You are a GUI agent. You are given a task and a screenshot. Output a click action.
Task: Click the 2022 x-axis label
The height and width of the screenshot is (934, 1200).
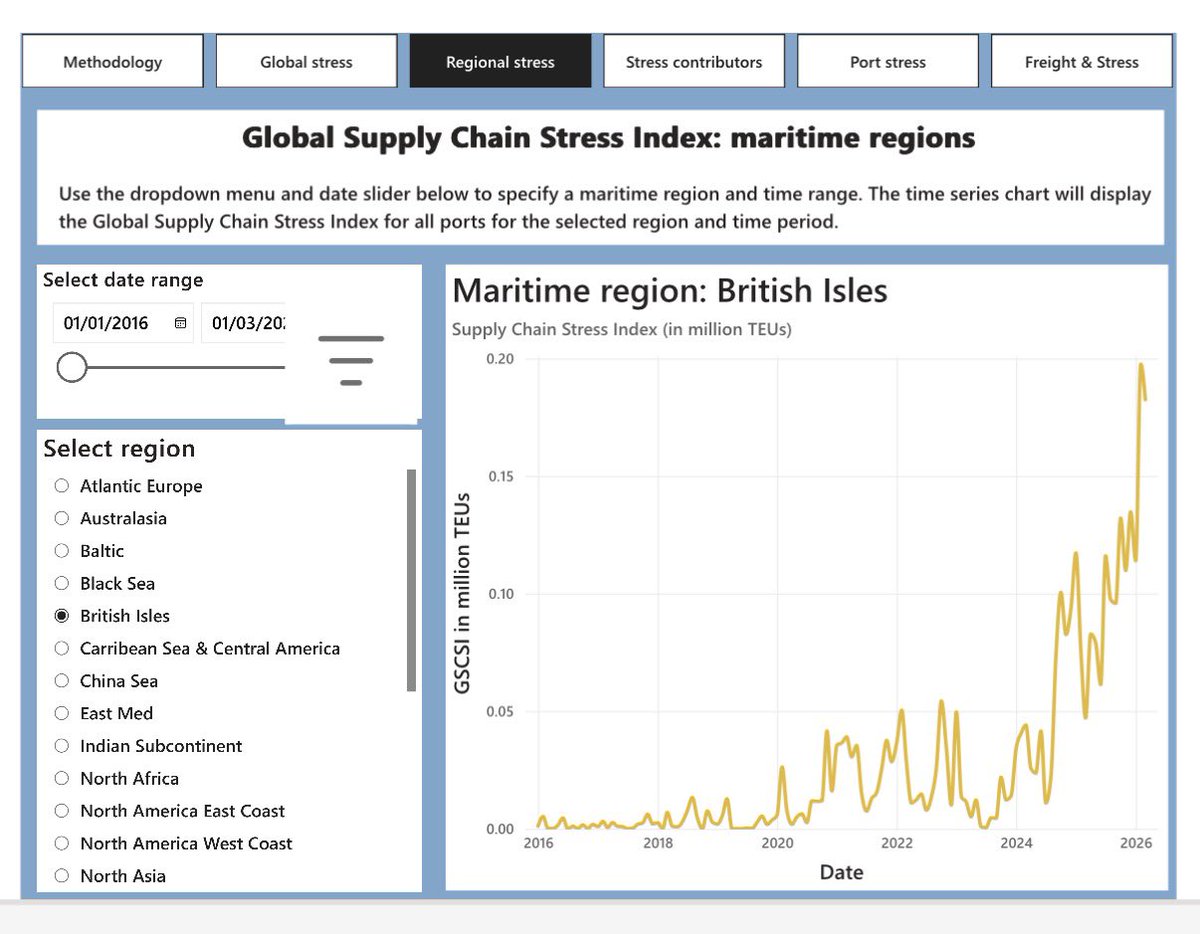click(897, 843)
